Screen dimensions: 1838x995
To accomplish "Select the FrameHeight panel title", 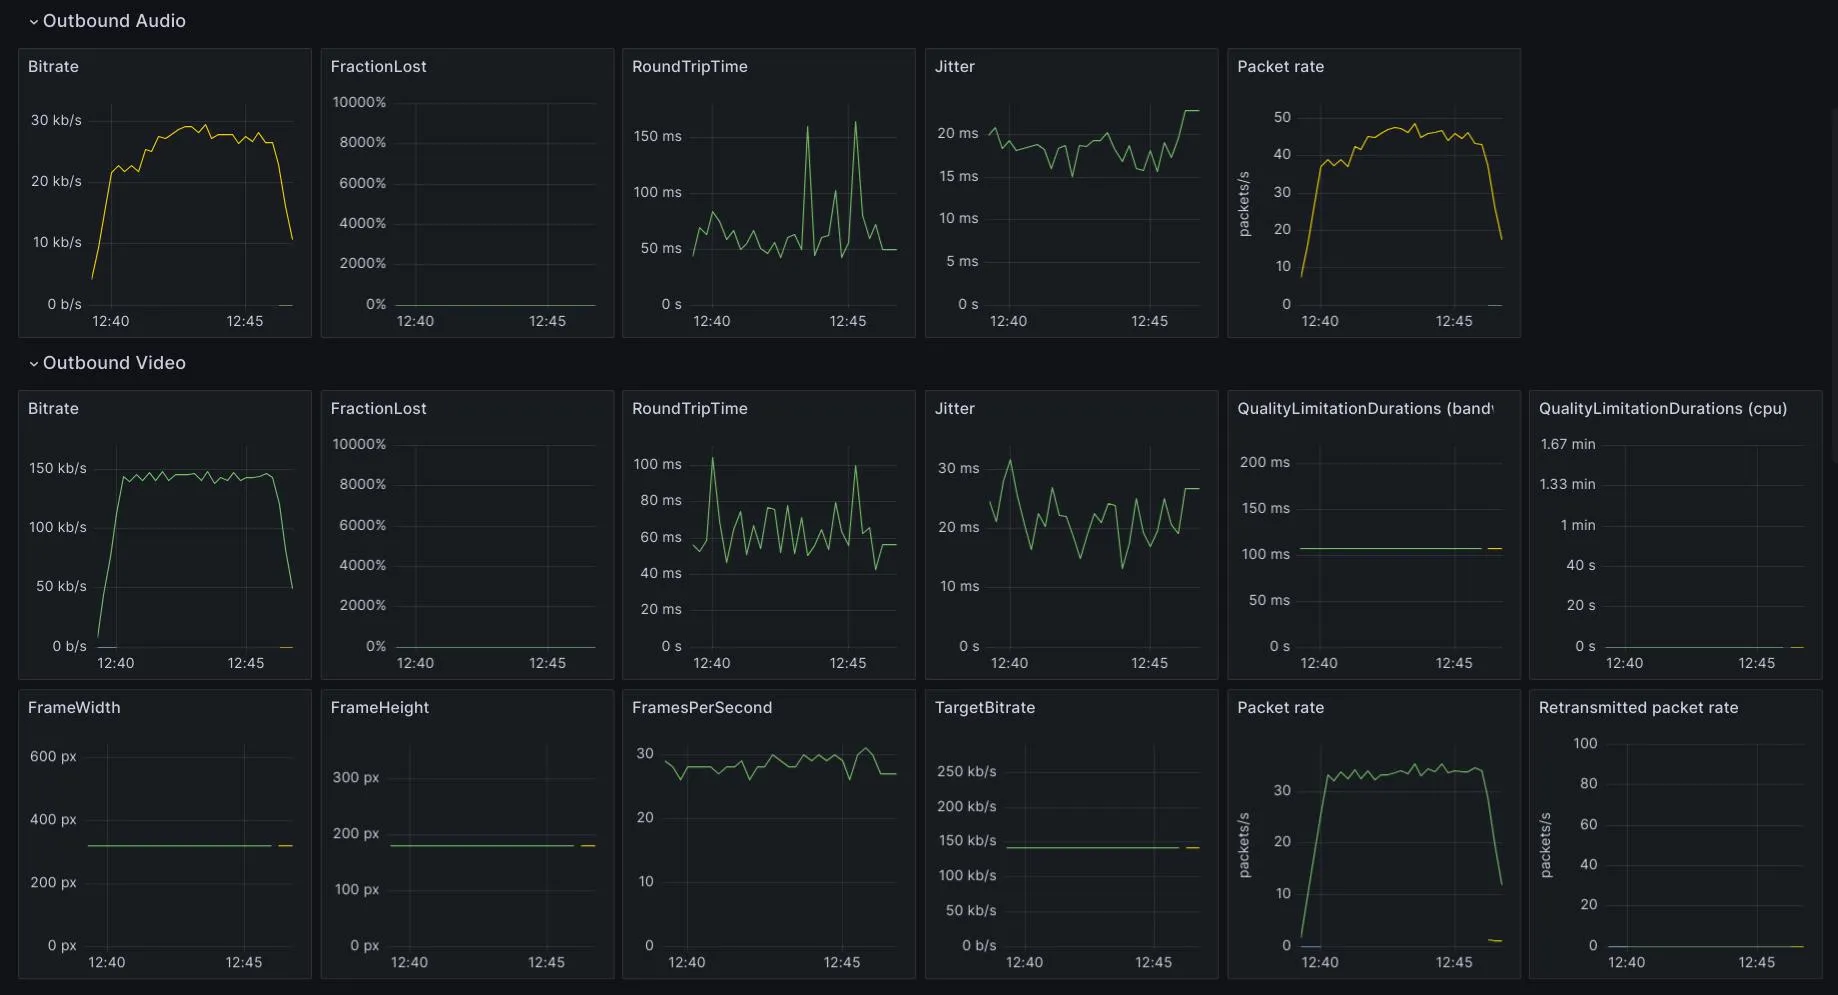I will pyautogui.click(x=380, y=708).
